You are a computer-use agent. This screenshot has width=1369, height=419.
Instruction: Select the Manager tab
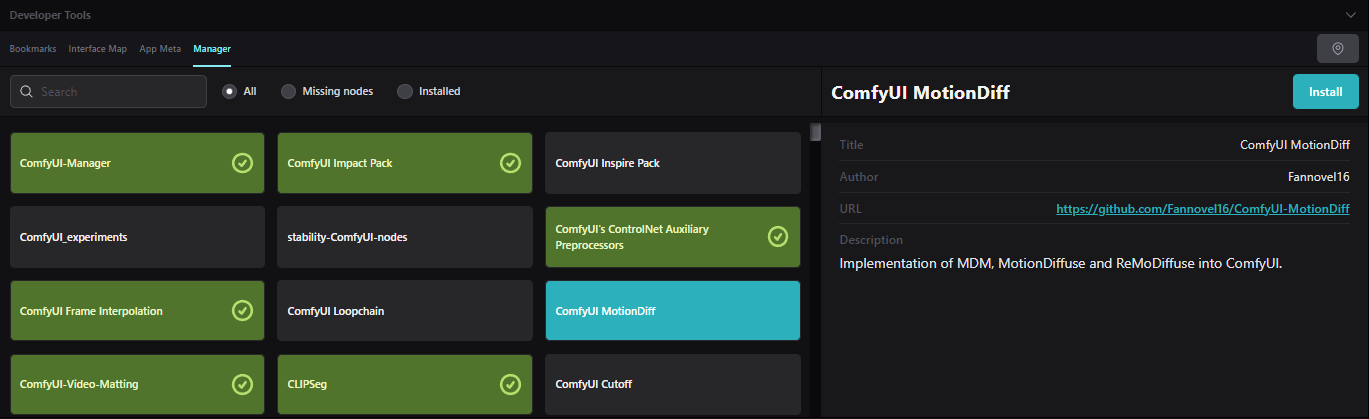212,48
